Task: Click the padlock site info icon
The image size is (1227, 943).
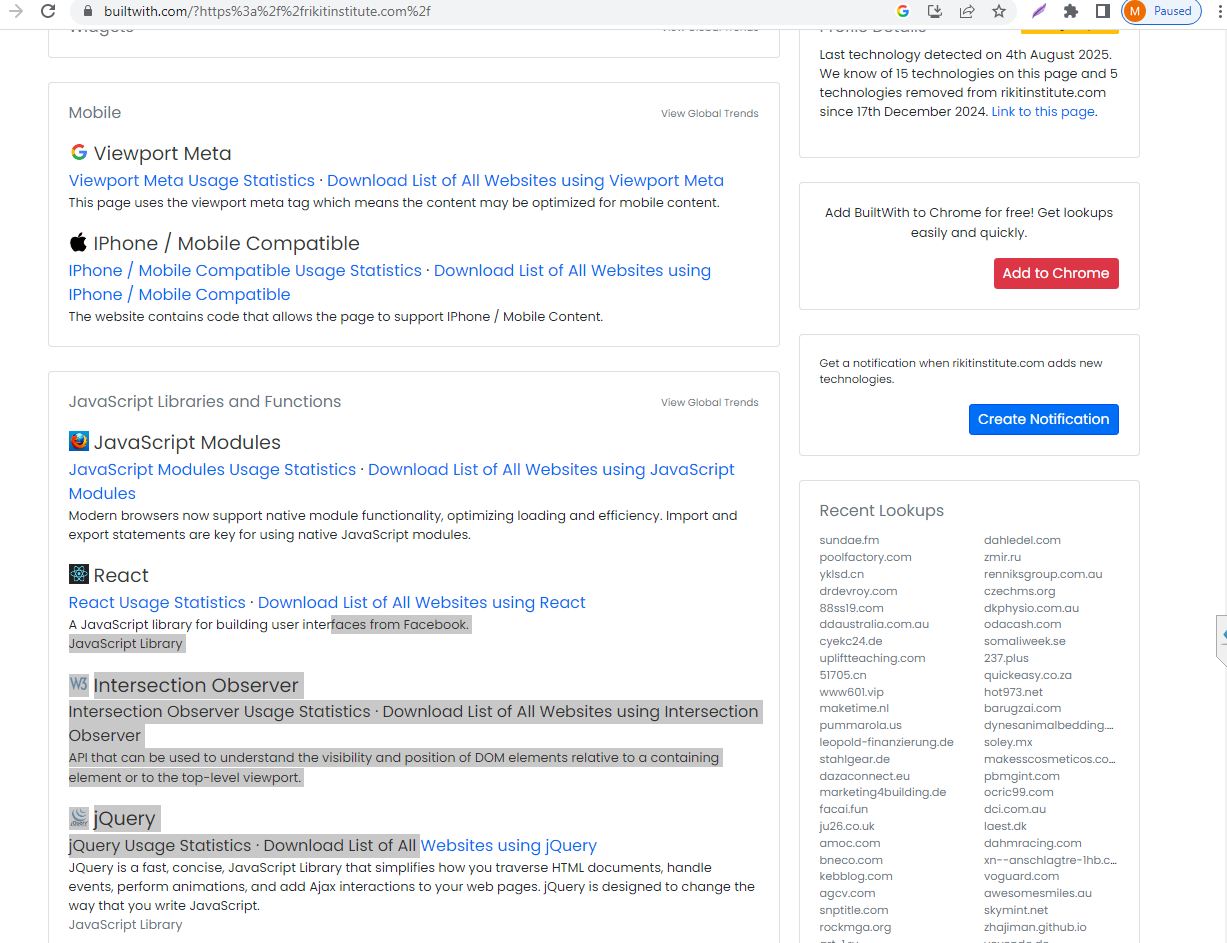Action: pos(87,11)
